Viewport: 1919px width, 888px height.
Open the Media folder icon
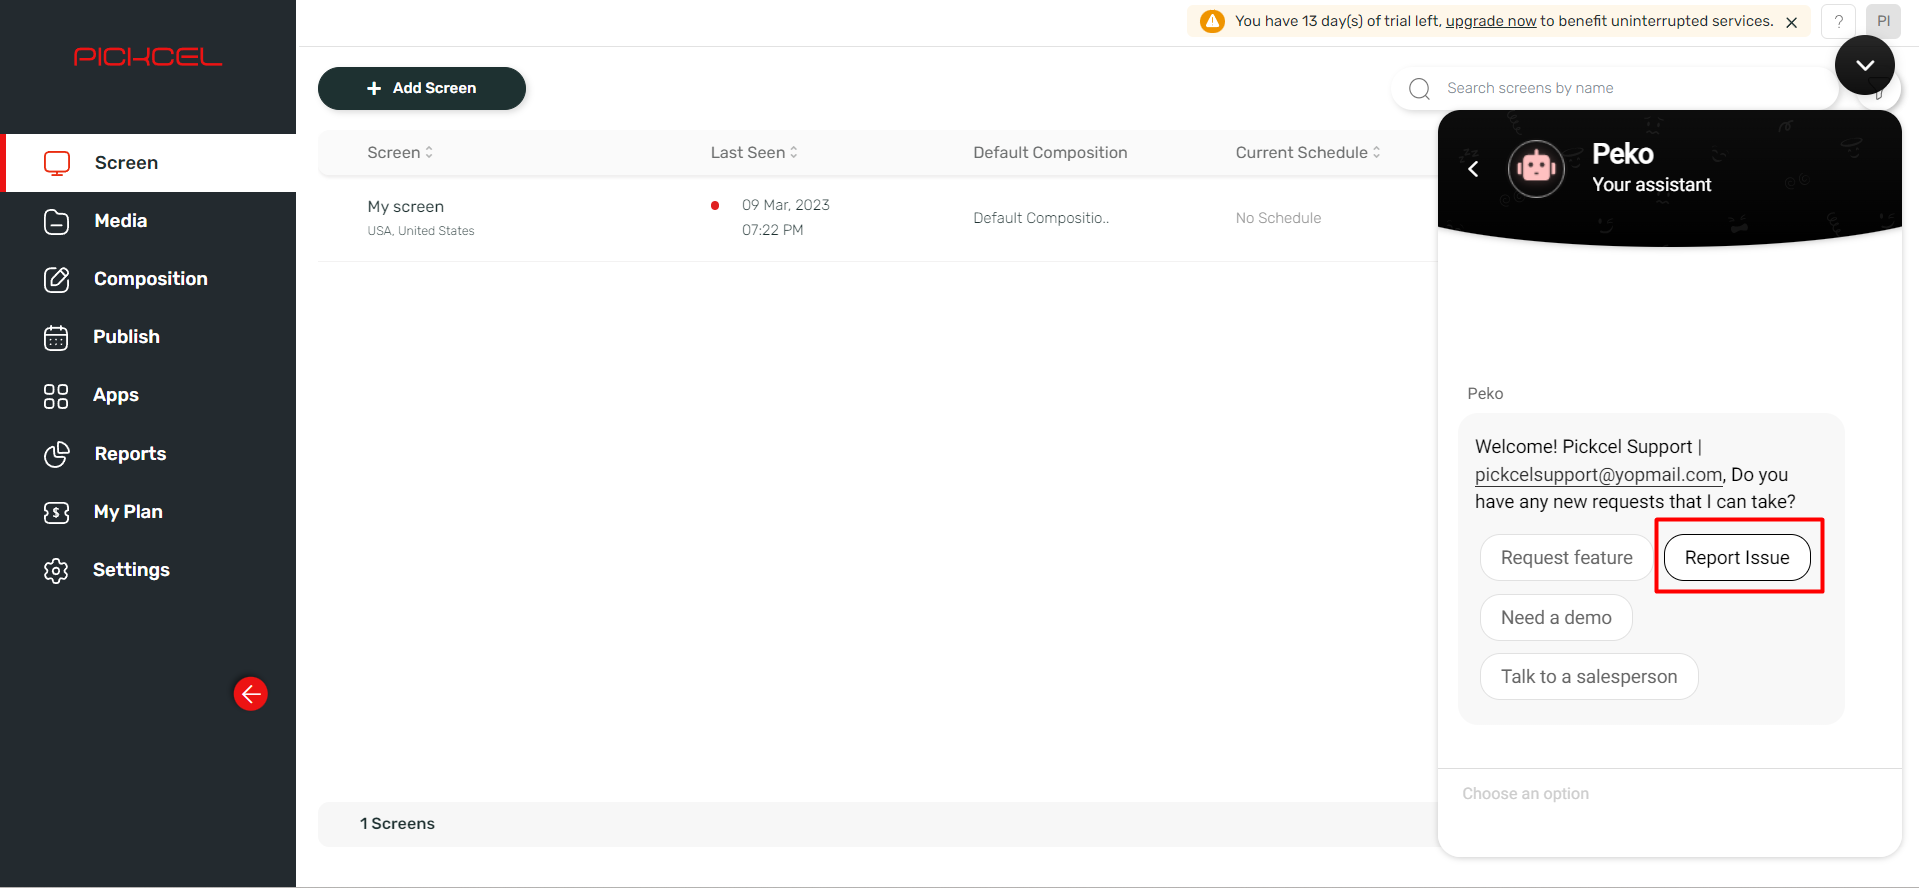pyautogui.click(x=57, y=221)
